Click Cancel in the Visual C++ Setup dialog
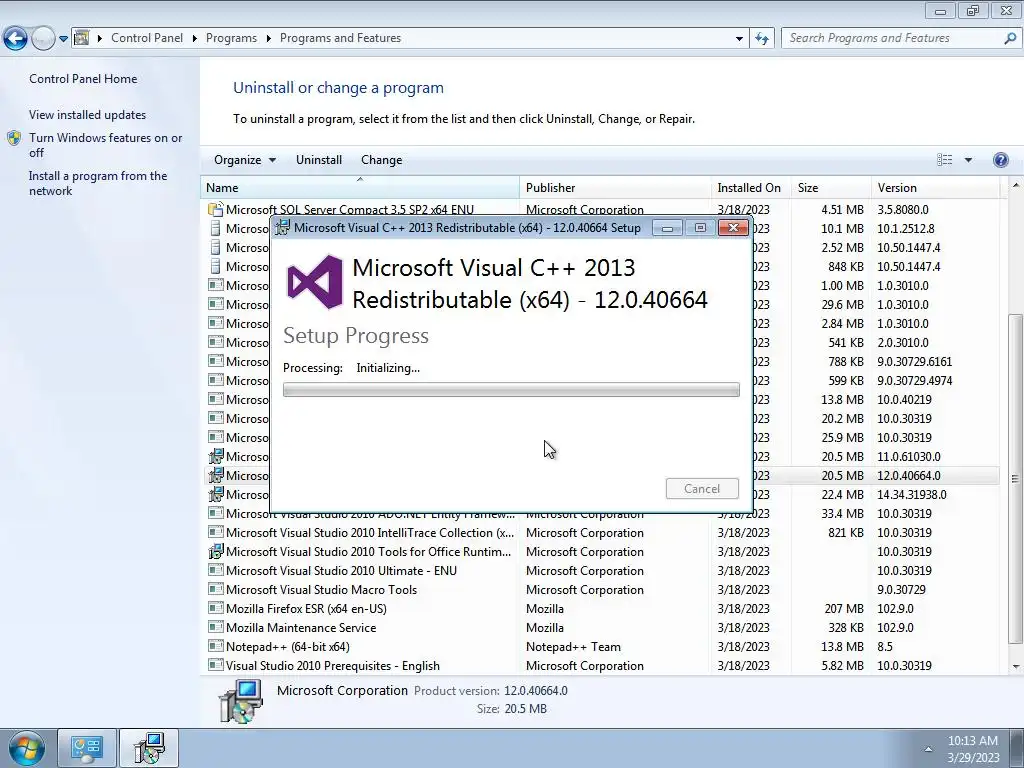Image resolution: width=1024 pixels, height=768 pixels. (702, 488)
